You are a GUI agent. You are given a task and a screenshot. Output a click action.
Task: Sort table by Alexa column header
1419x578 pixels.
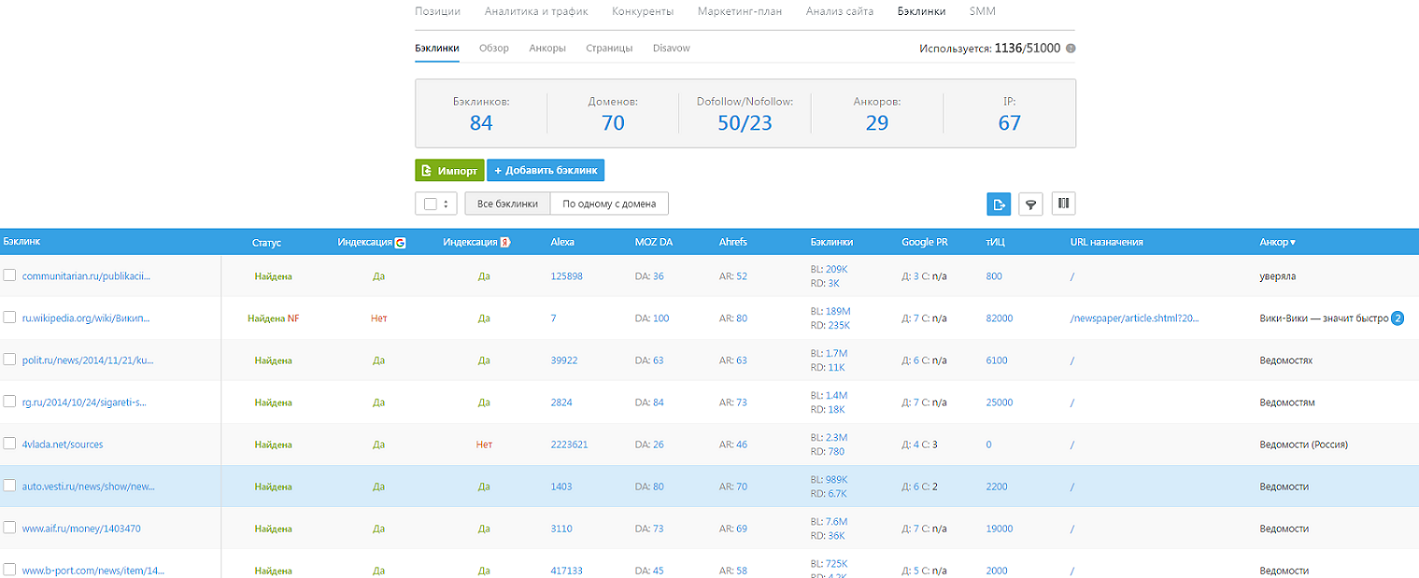[x=562, y=242]
